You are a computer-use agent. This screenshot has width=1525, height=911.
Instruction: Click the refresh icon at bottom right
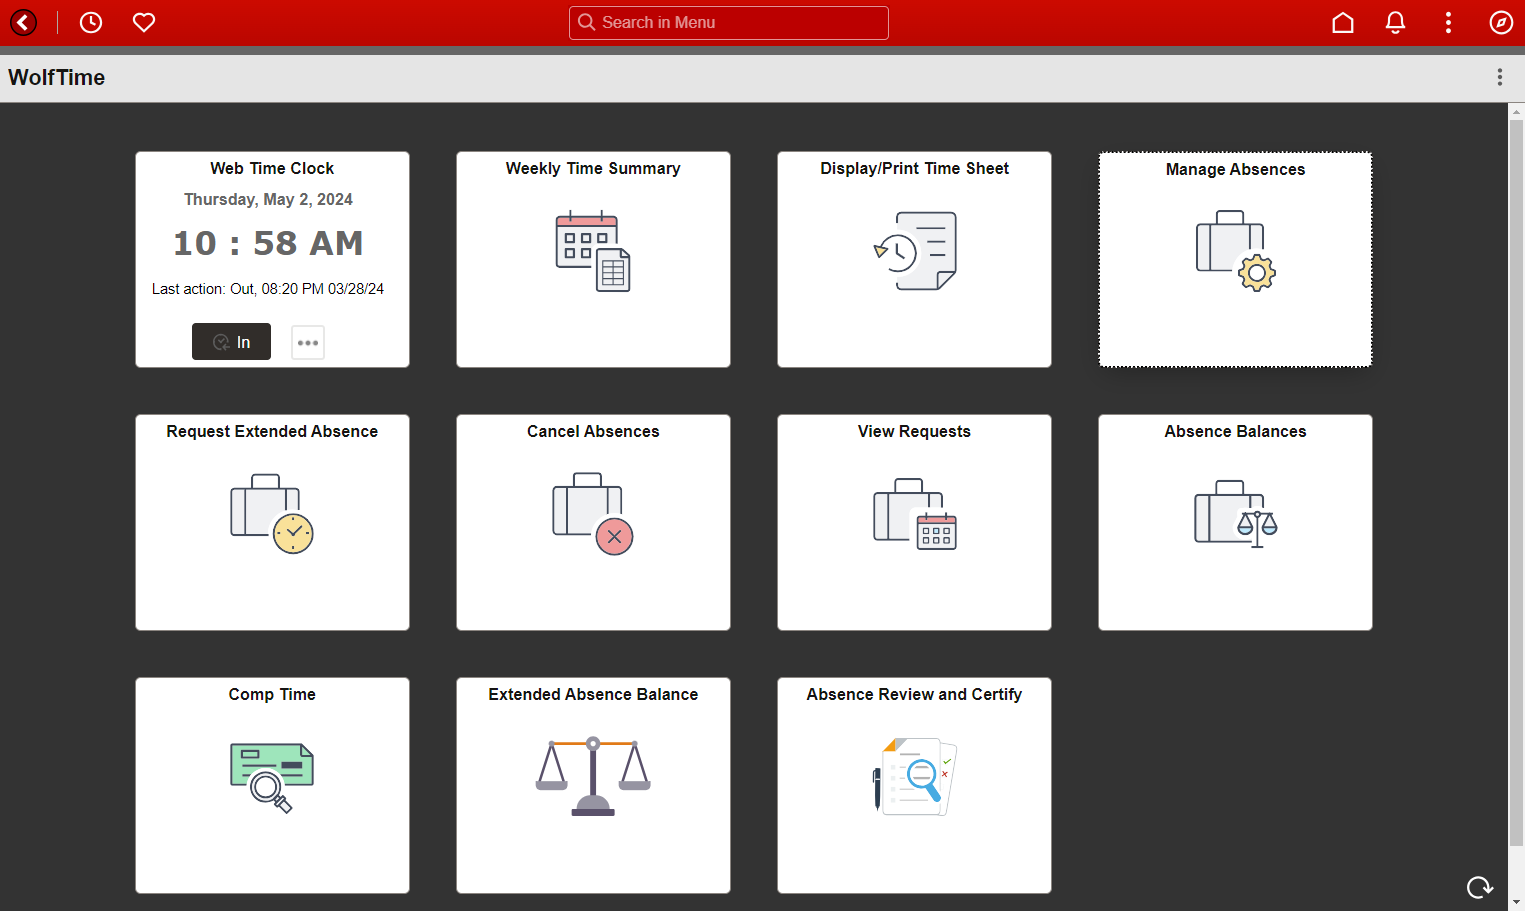click(1479, 887)
